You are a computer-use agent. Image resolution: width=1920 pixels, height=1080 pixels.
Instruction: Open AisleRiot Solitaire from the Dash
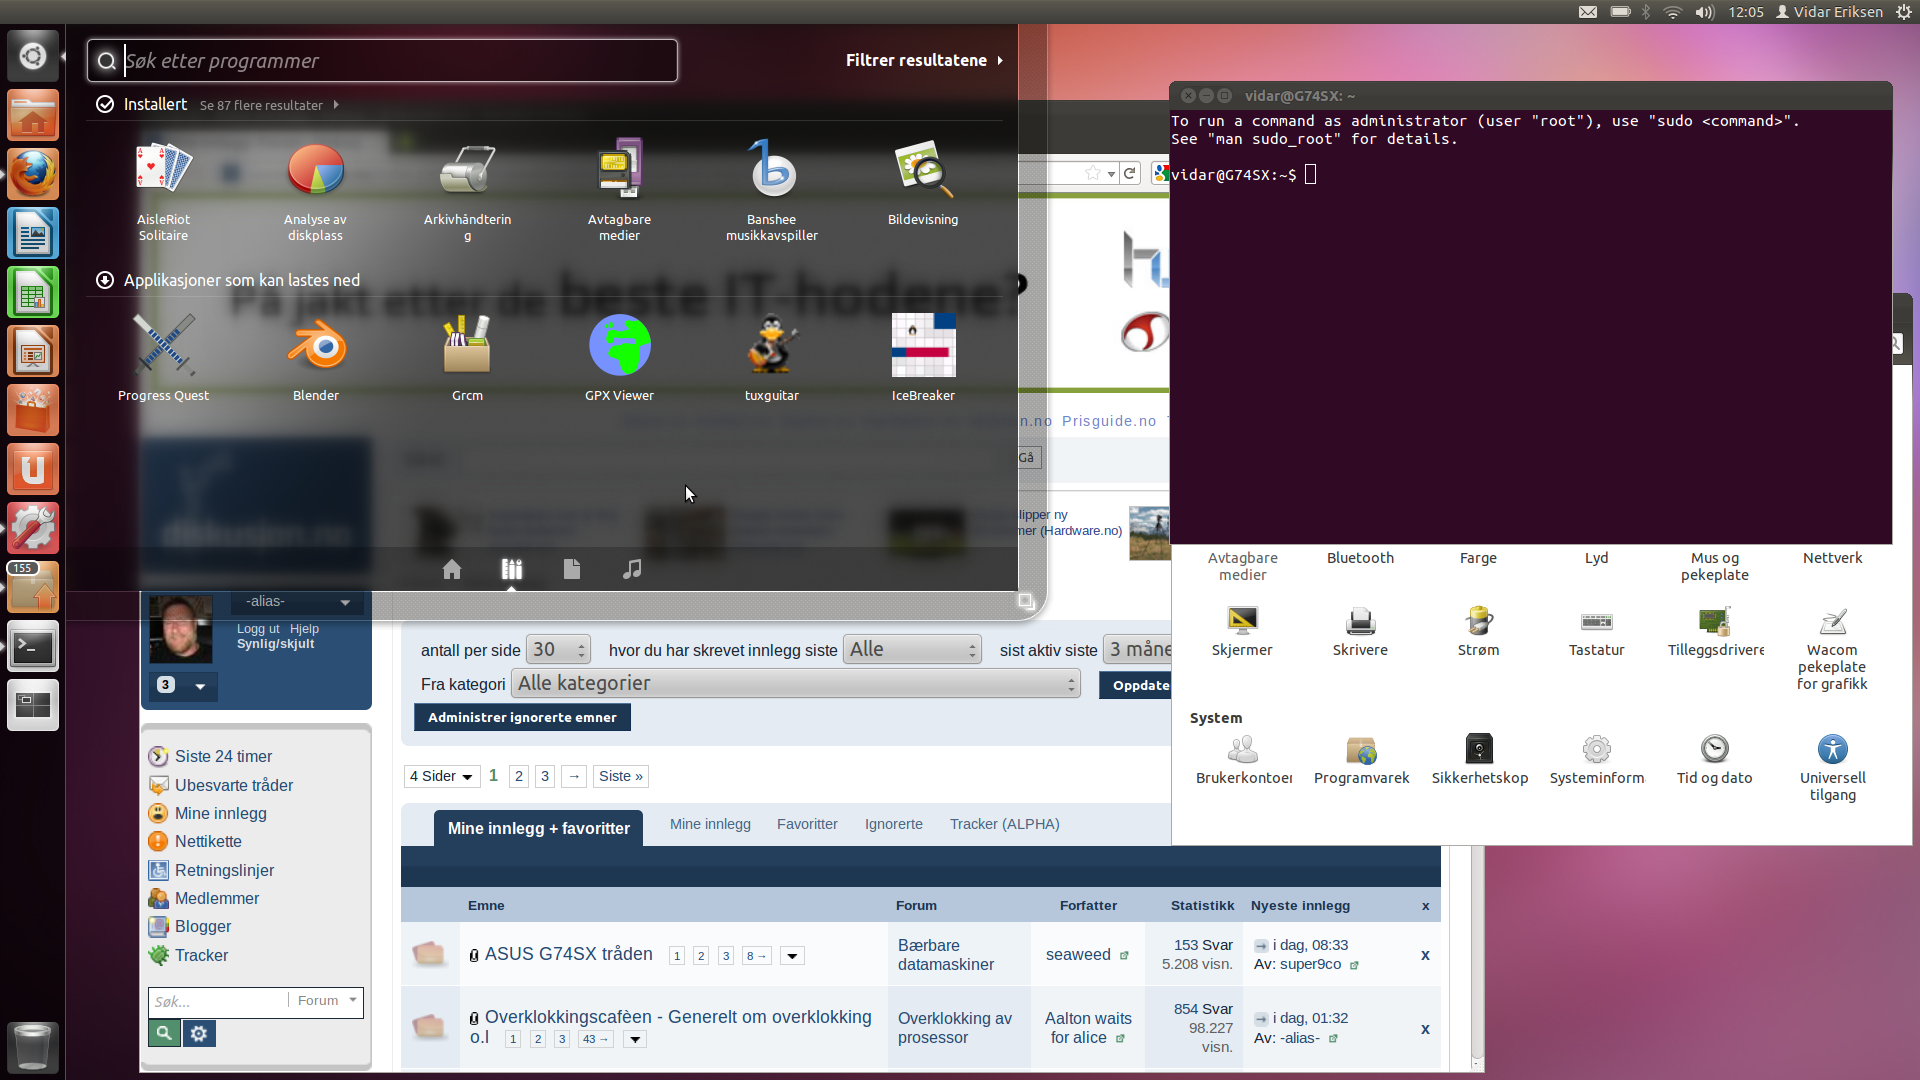coord(163,190)
